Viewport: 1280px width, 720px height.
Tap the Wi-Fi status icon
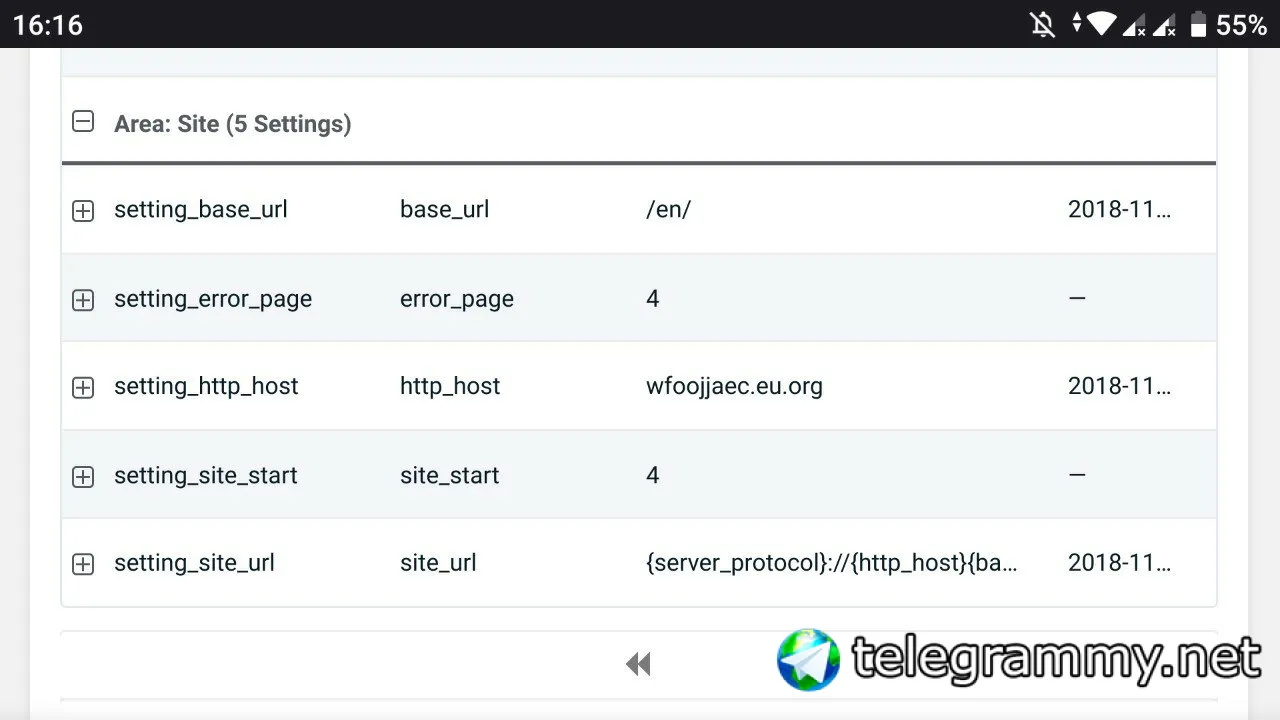click(x=1101, y=24)
